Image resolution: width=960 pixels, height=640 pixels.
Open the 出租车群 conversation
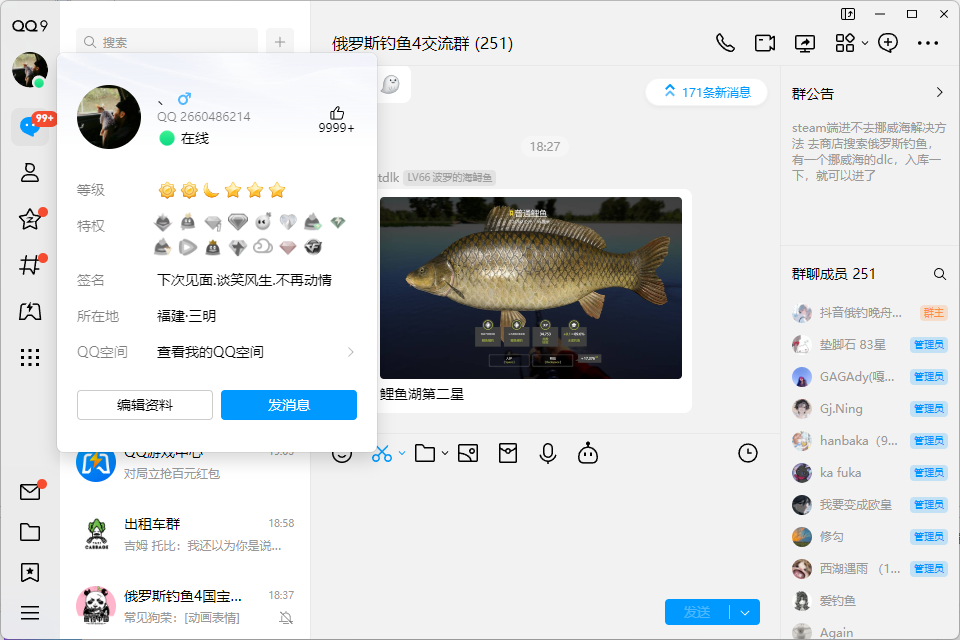(185, 533)
